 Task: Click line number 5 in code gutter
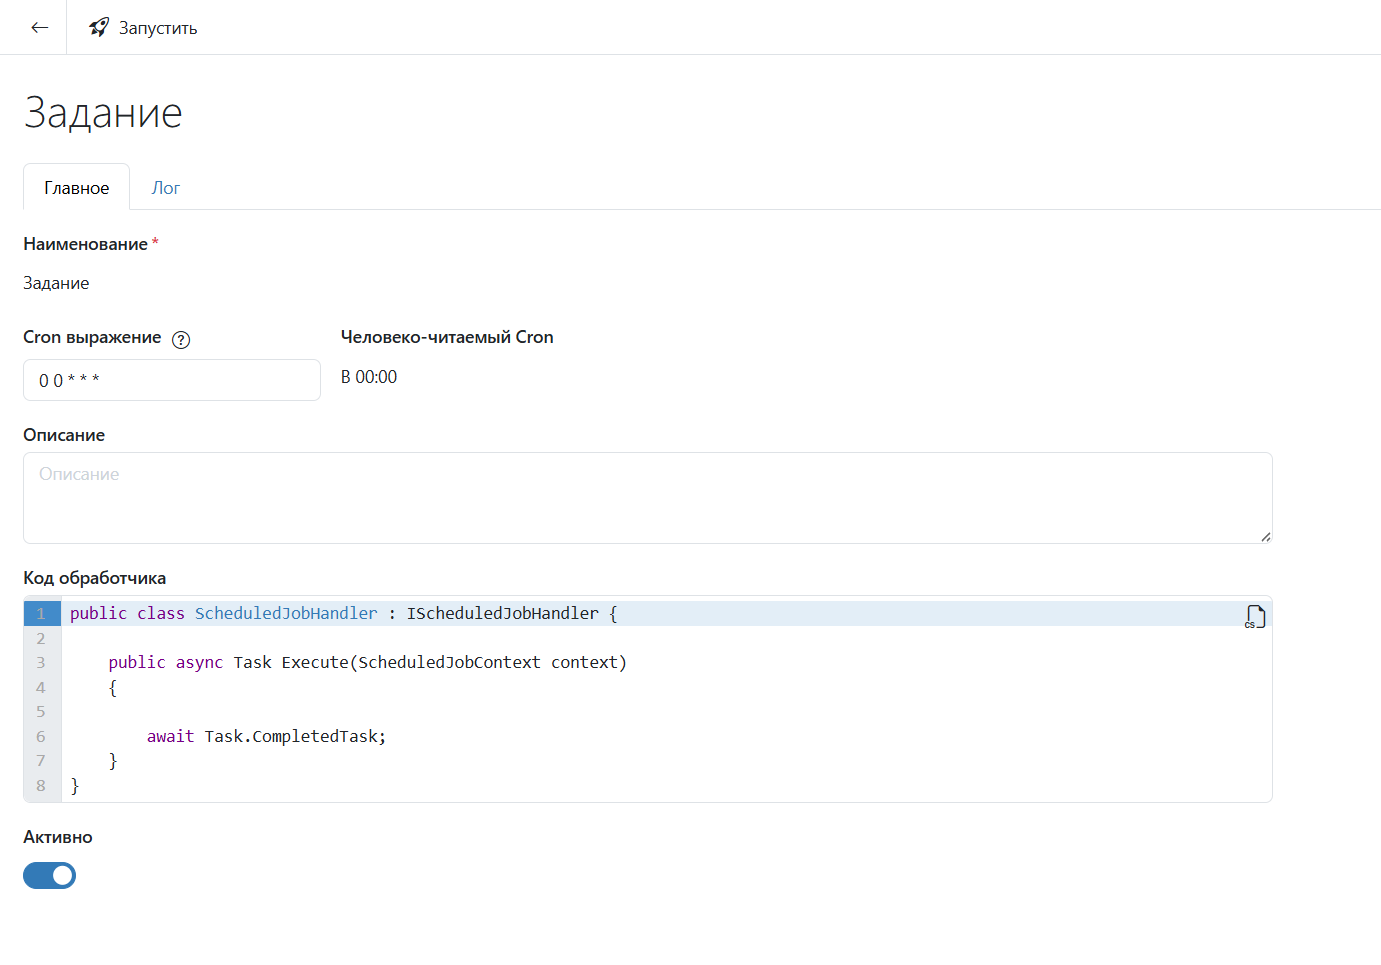click(41, 712)
